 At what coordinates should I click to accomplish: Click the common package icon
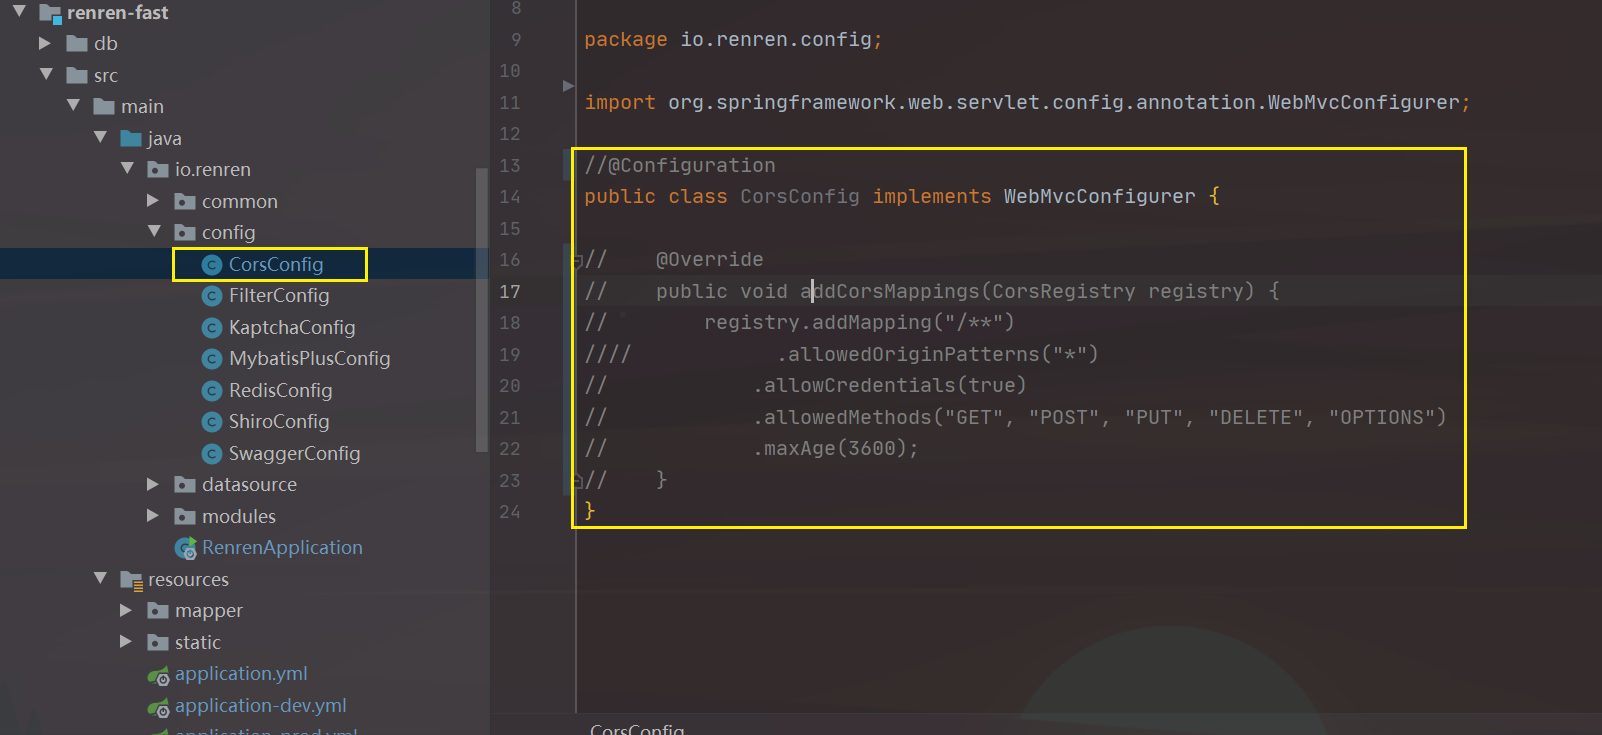[185, 201]
